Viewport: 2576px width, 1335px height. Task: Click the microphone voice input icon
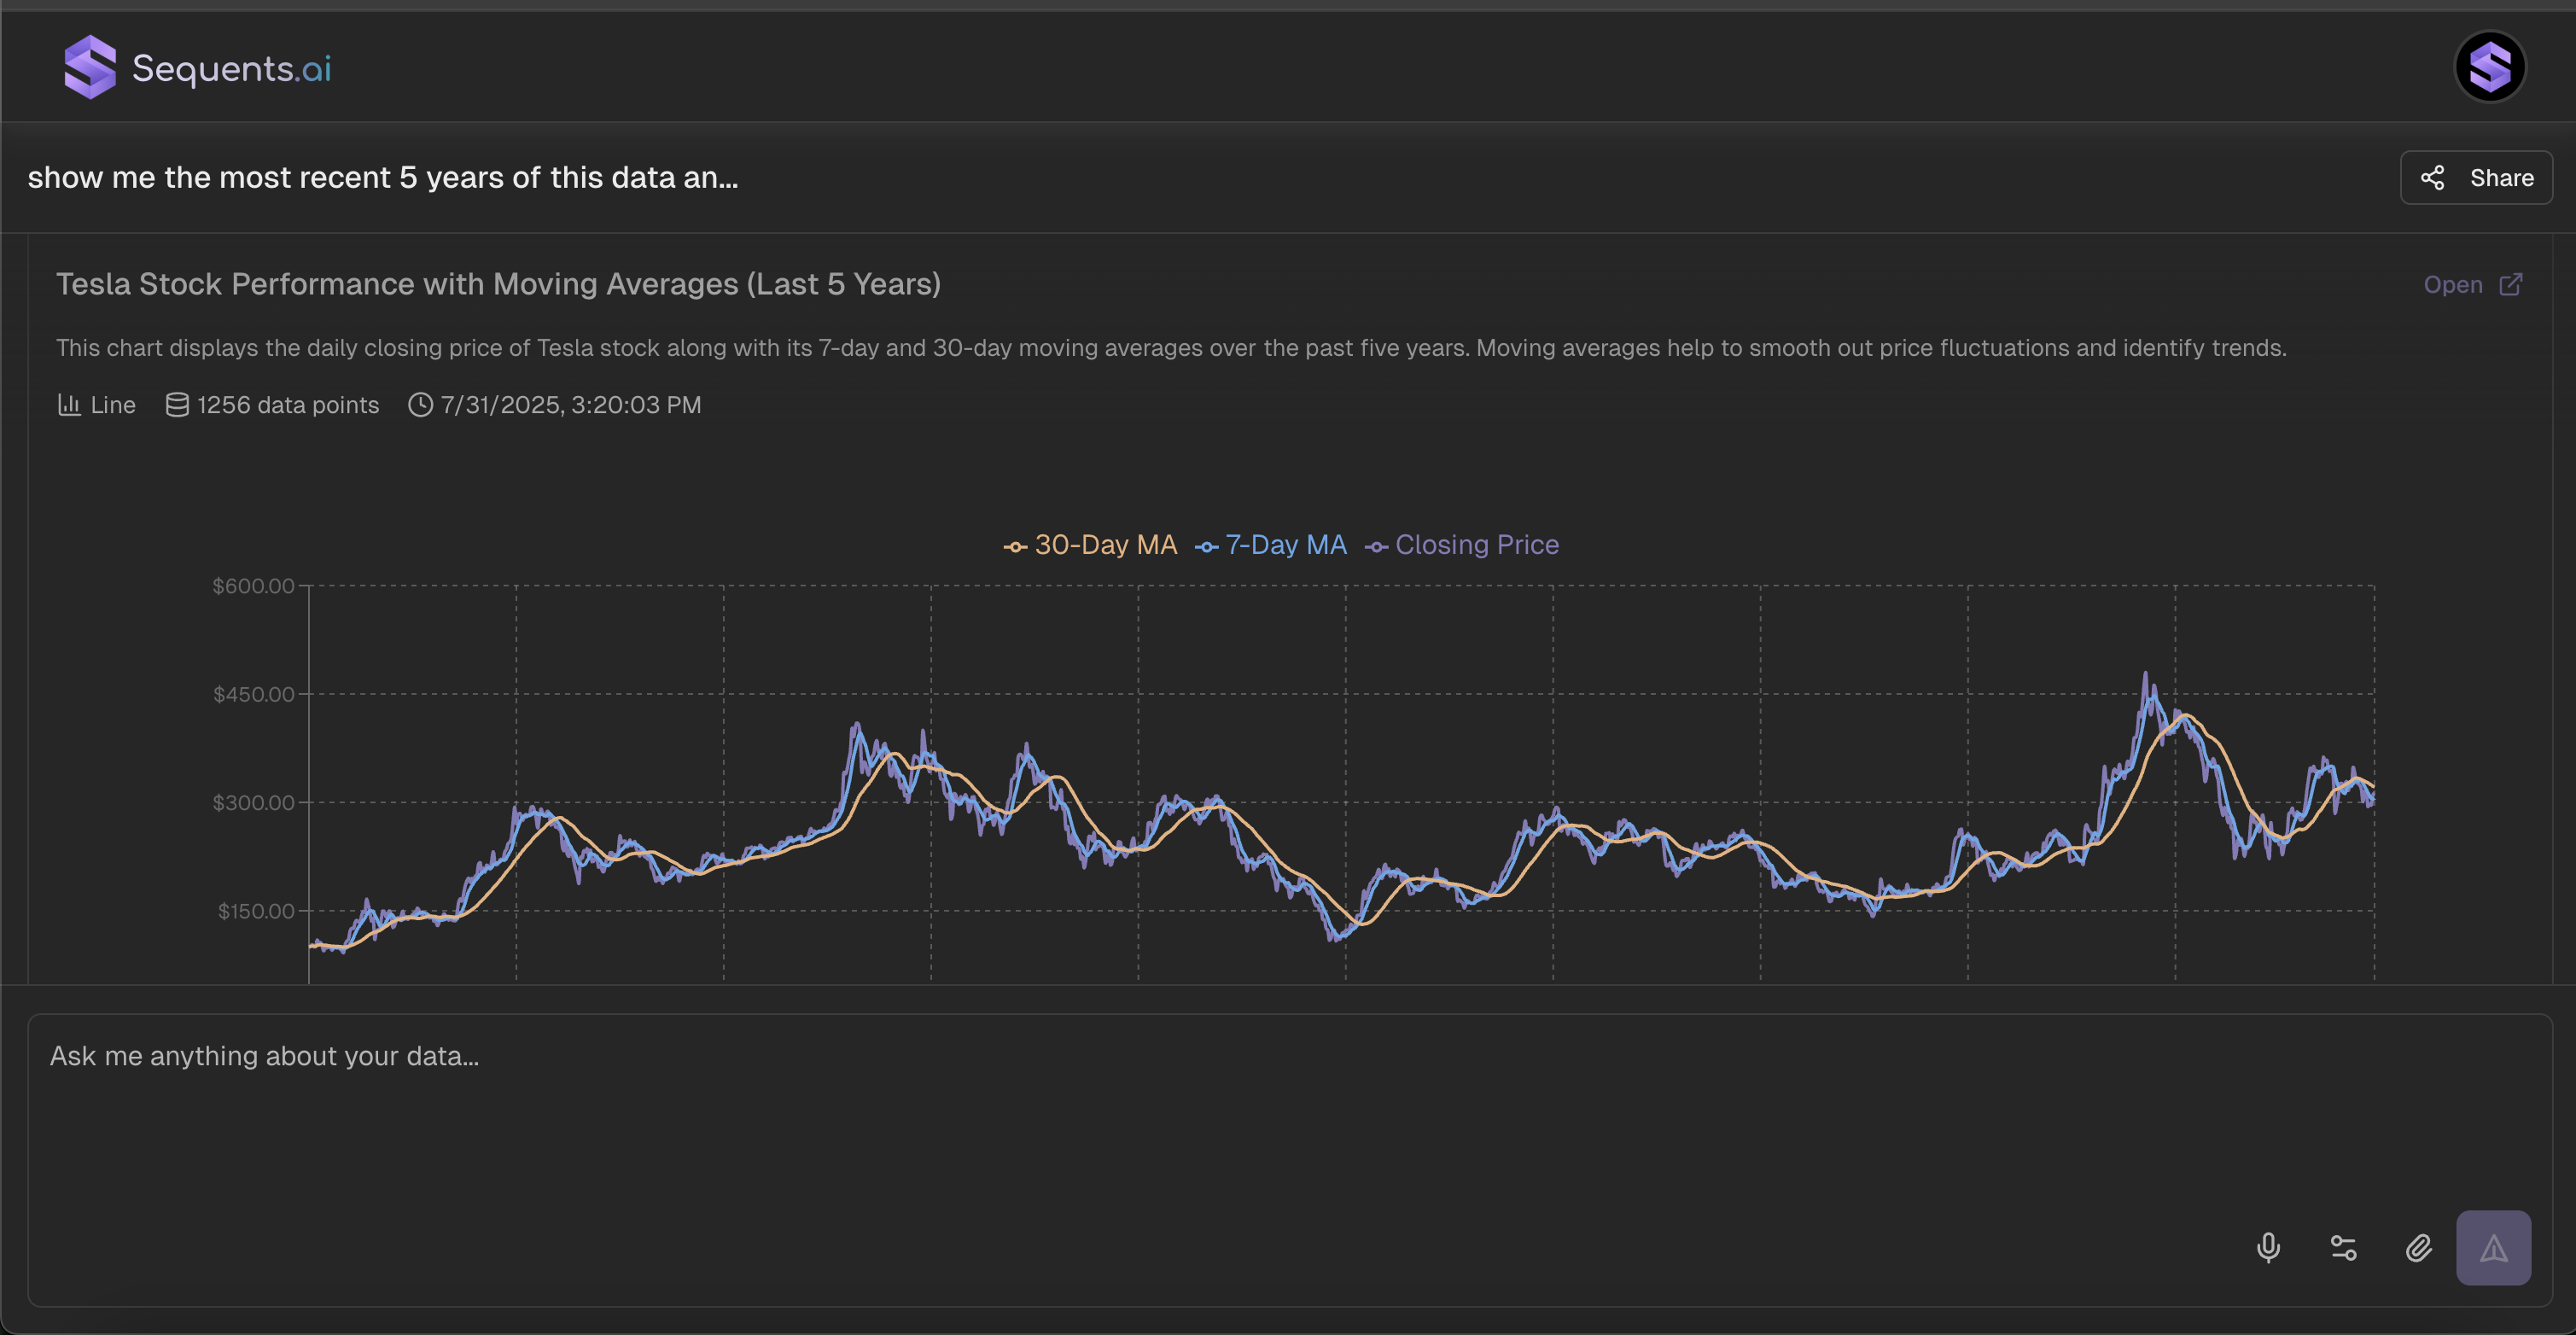coord(2268,1248)
